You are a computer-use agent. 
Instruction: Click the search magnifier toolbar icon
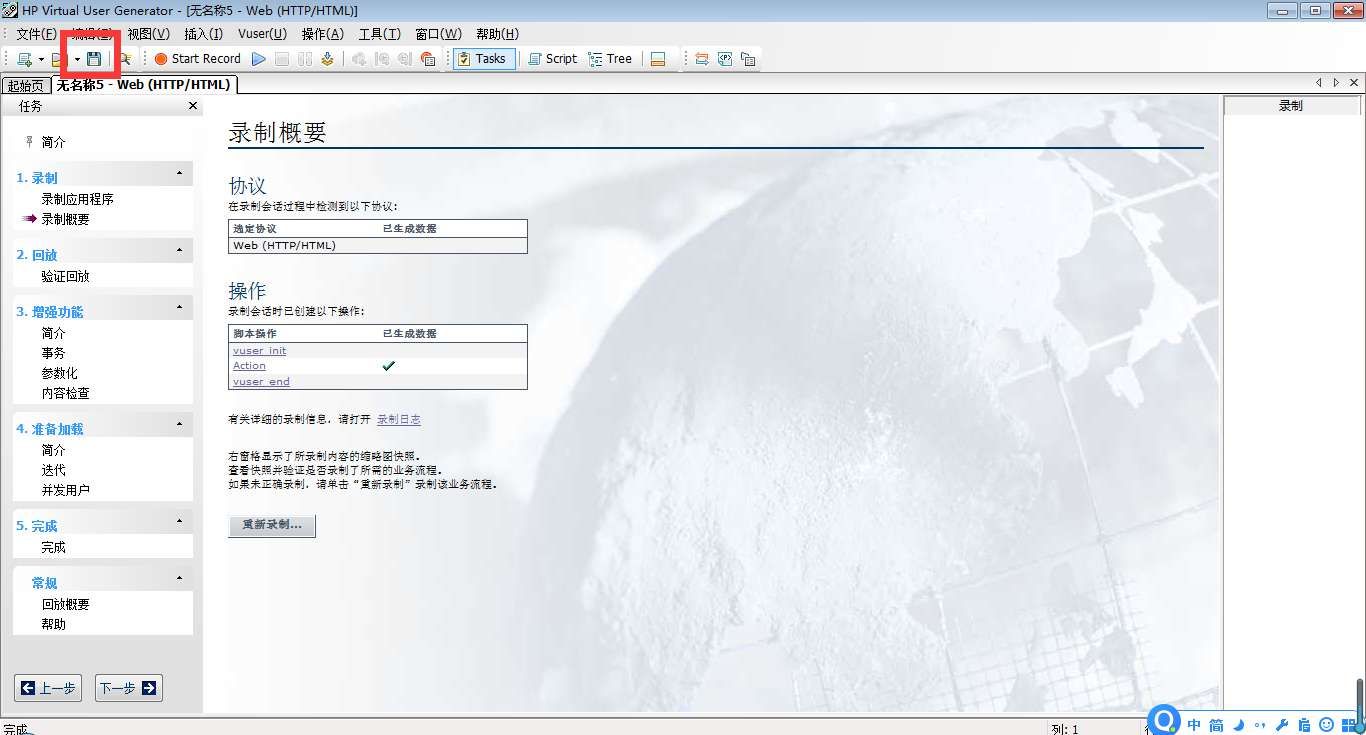pos(125,59)
